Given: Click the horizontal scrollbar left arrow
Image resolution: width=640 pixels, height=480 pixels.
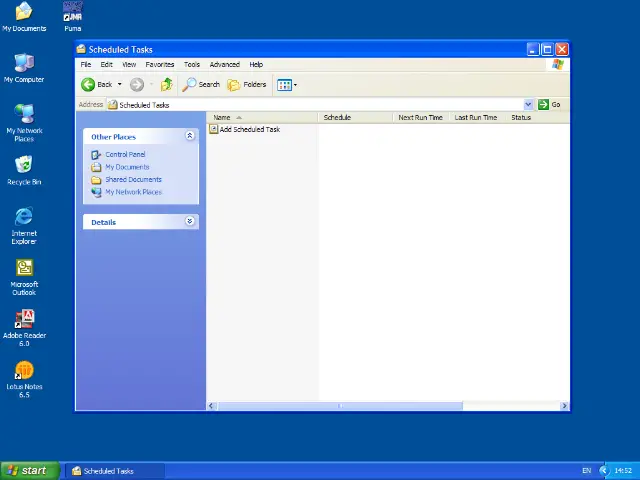Looking at the screenshot, I should tap(211, 406).
